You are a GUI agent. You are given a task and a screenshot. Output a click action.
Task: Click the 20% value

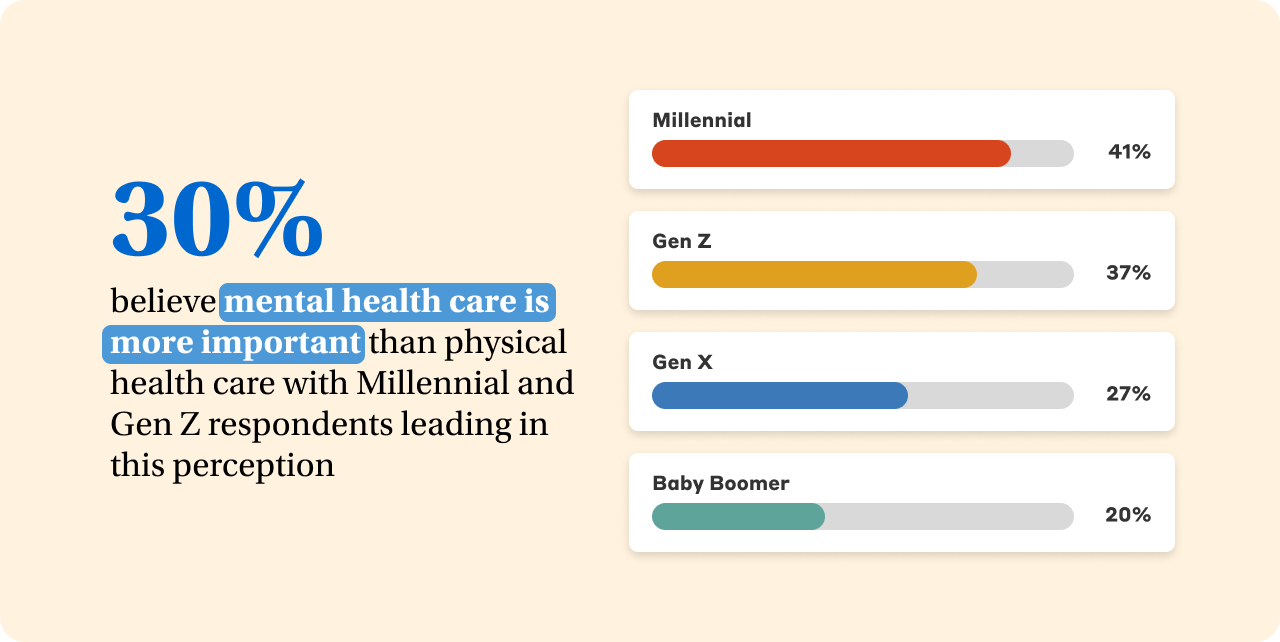pos(1128,515)
